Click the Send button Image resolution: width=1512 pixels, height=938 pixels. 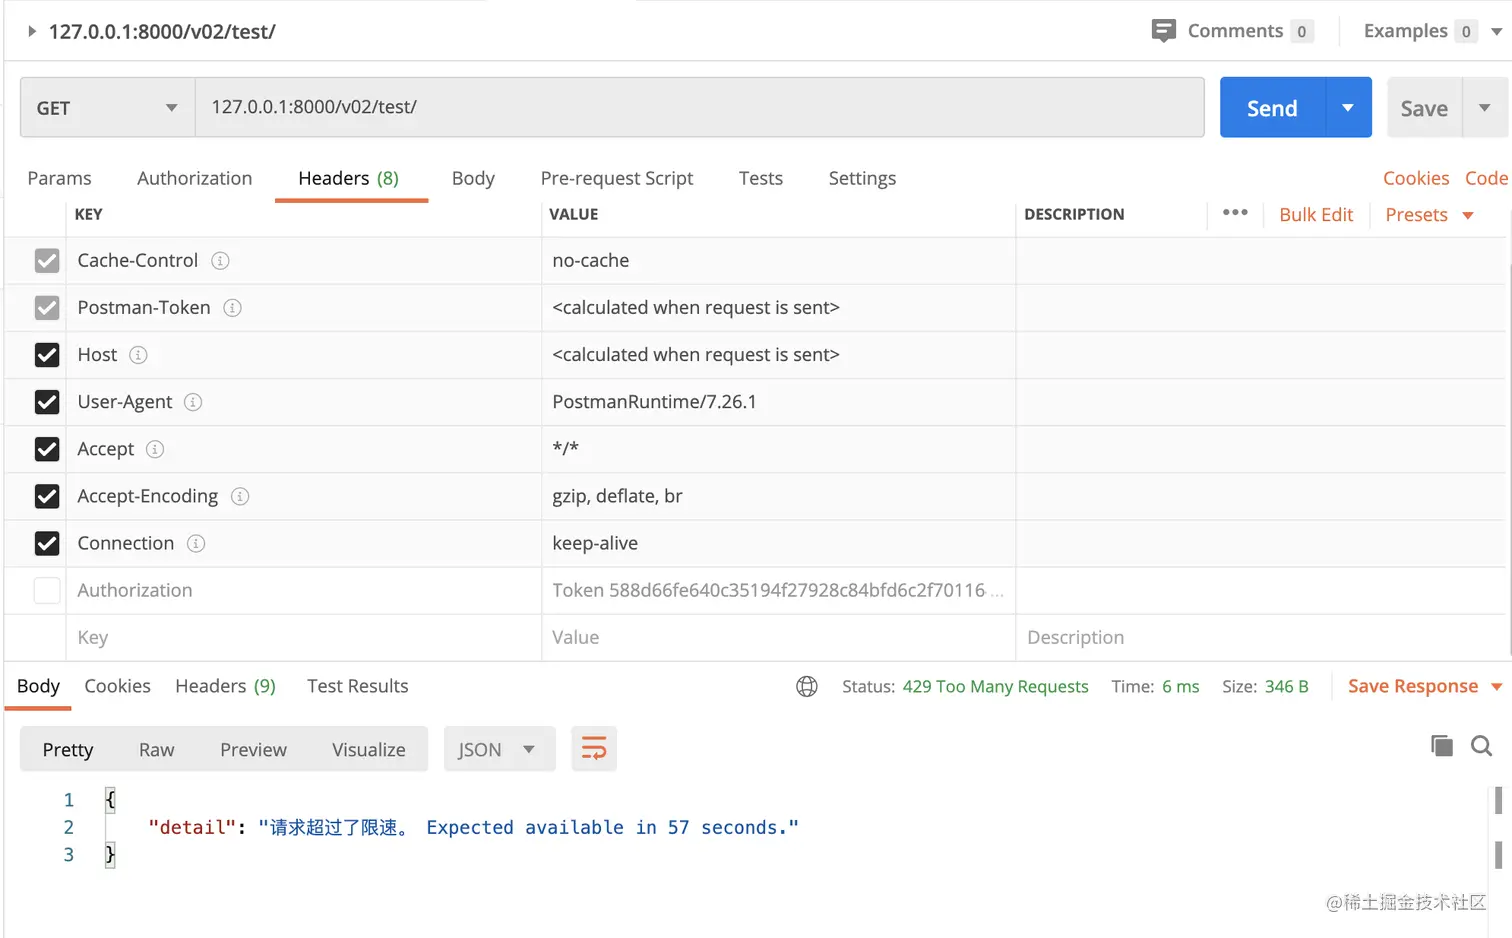1272,107
